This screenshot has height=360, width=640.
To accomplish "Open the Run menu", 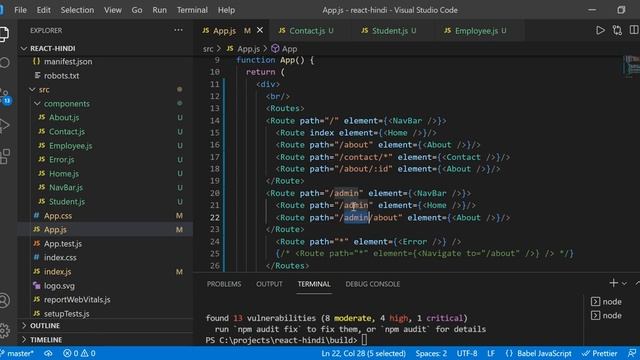I will [x=160, y=10].
